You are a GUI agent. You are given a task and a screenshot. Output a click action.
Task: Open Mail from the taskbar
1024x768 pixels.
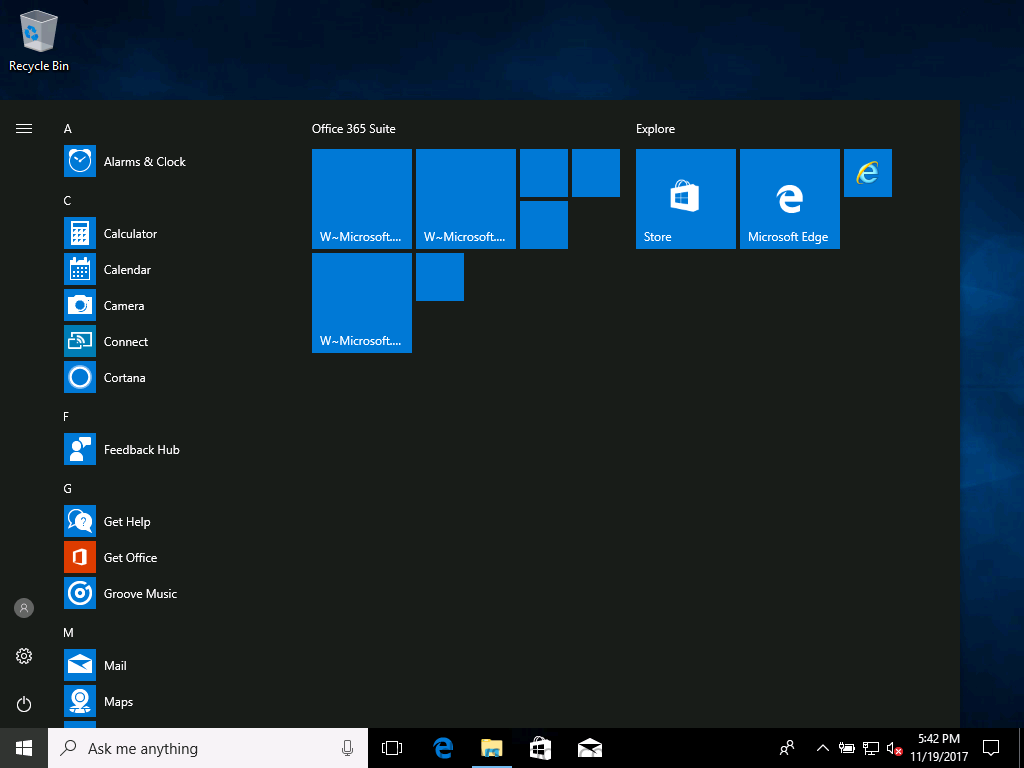pos(590,748)
